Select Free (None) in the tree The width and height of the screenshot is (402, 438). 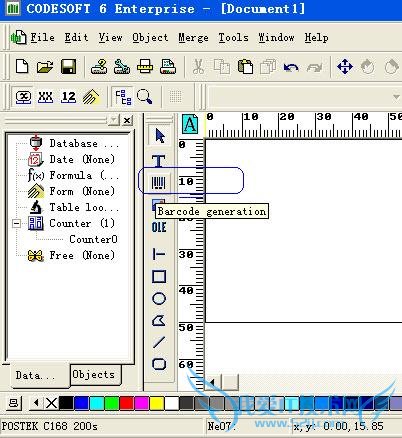click(72, 255)
